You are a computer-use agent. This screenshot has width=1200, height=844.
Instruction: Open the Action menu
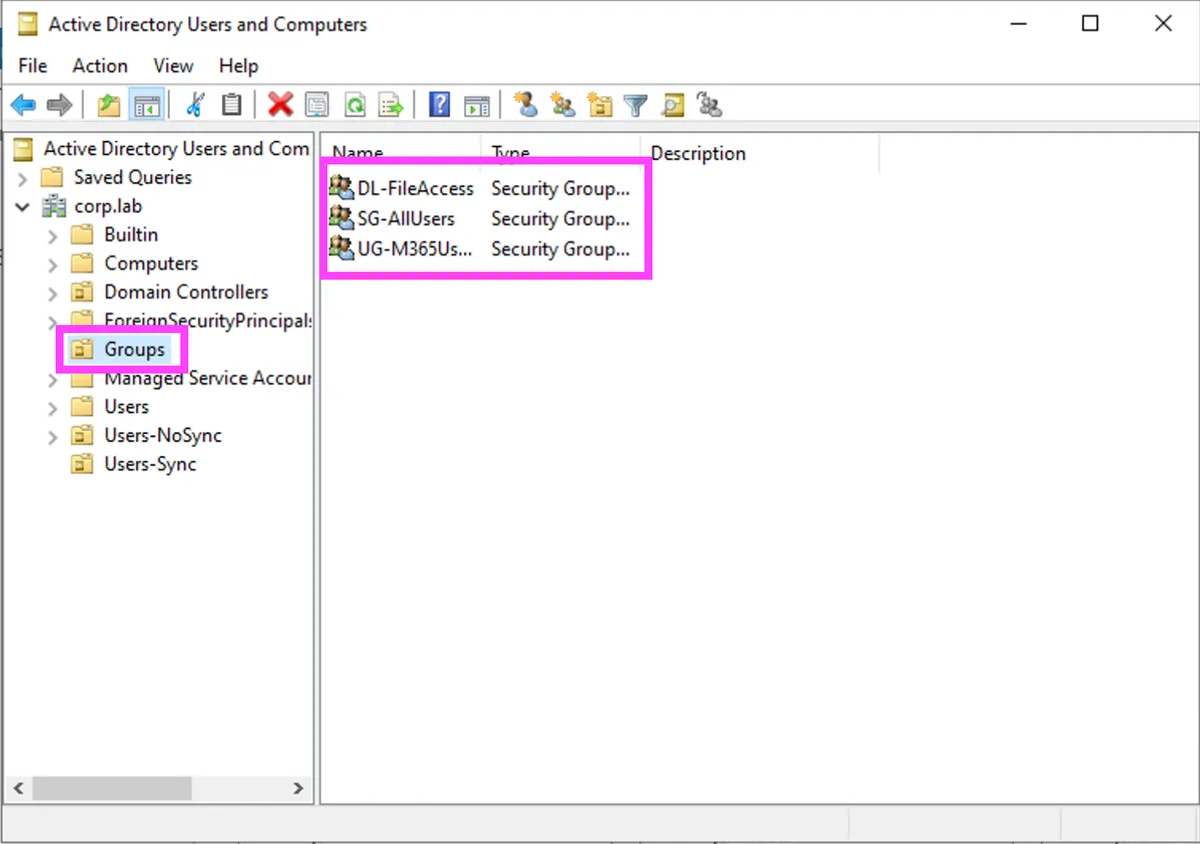[x=100, y=66]
